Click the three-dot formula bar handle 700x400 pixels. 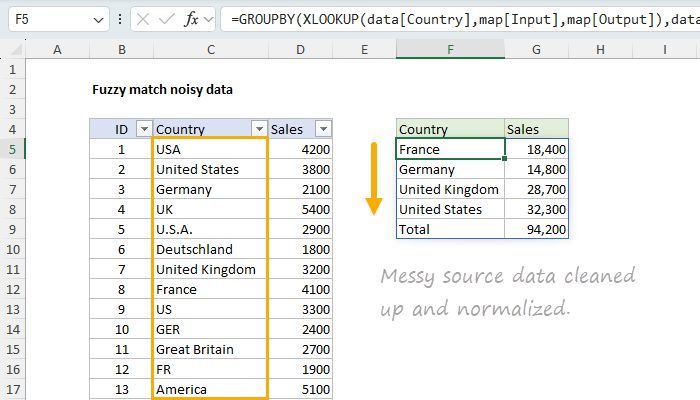(120, 19)
